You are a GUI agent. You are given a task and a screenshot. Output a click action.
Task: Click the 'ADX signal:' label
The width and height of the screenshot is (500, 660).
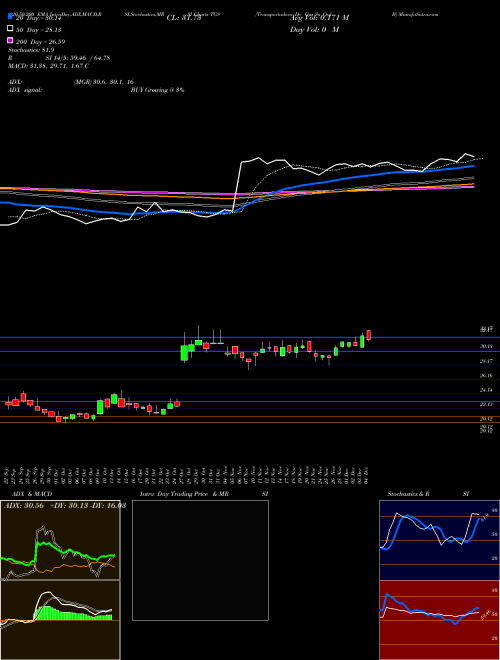25,90
